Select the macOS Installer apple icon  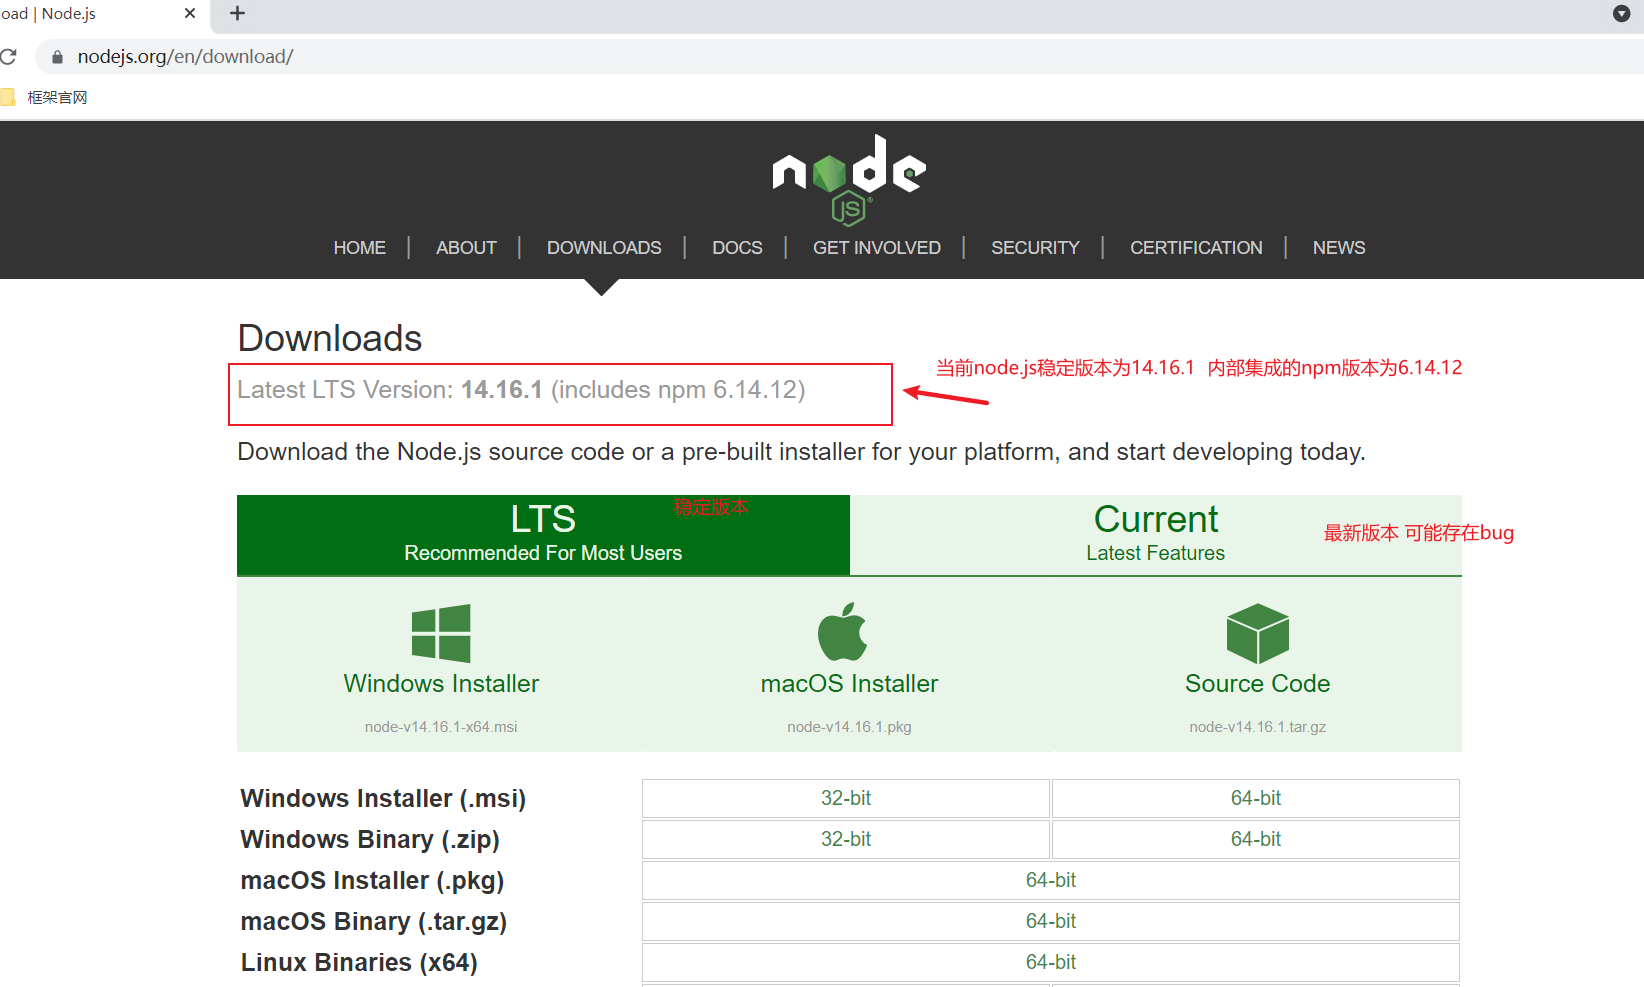pyautogui.click(x=843, y=632)
